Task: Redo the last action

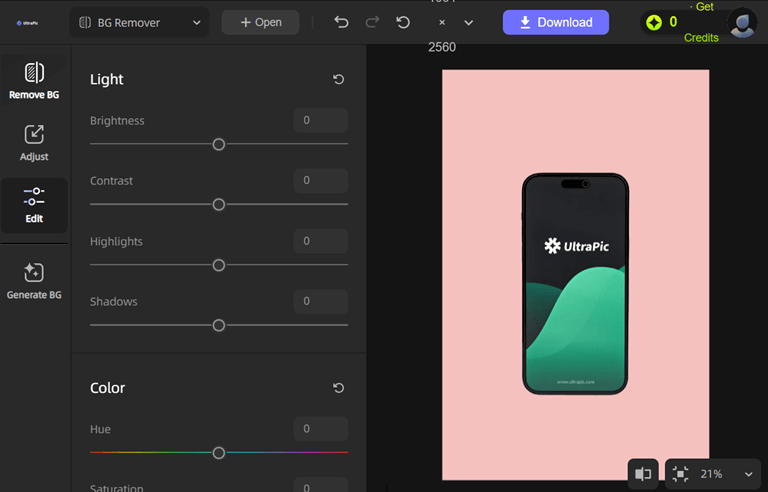Action: tap(372, 23)
